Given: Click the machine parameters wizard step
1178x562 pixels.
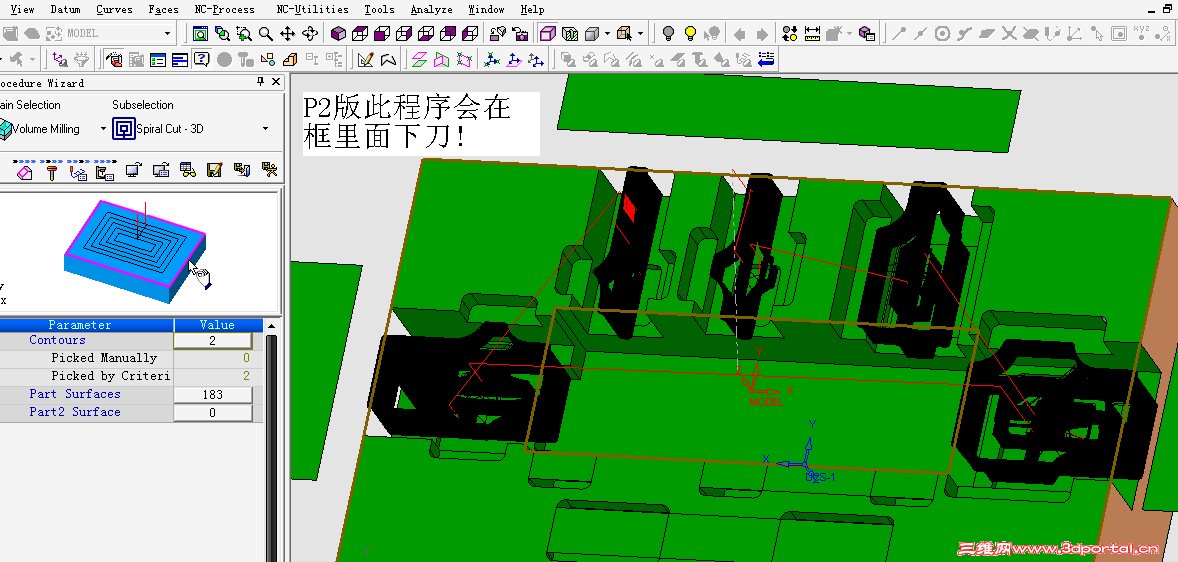Looking at the screenshot, I should pos(105,171).
